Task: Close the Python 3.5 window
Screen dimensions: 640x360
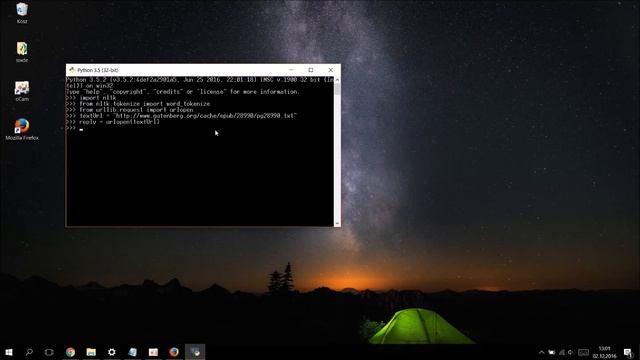Action: [331, 70]
